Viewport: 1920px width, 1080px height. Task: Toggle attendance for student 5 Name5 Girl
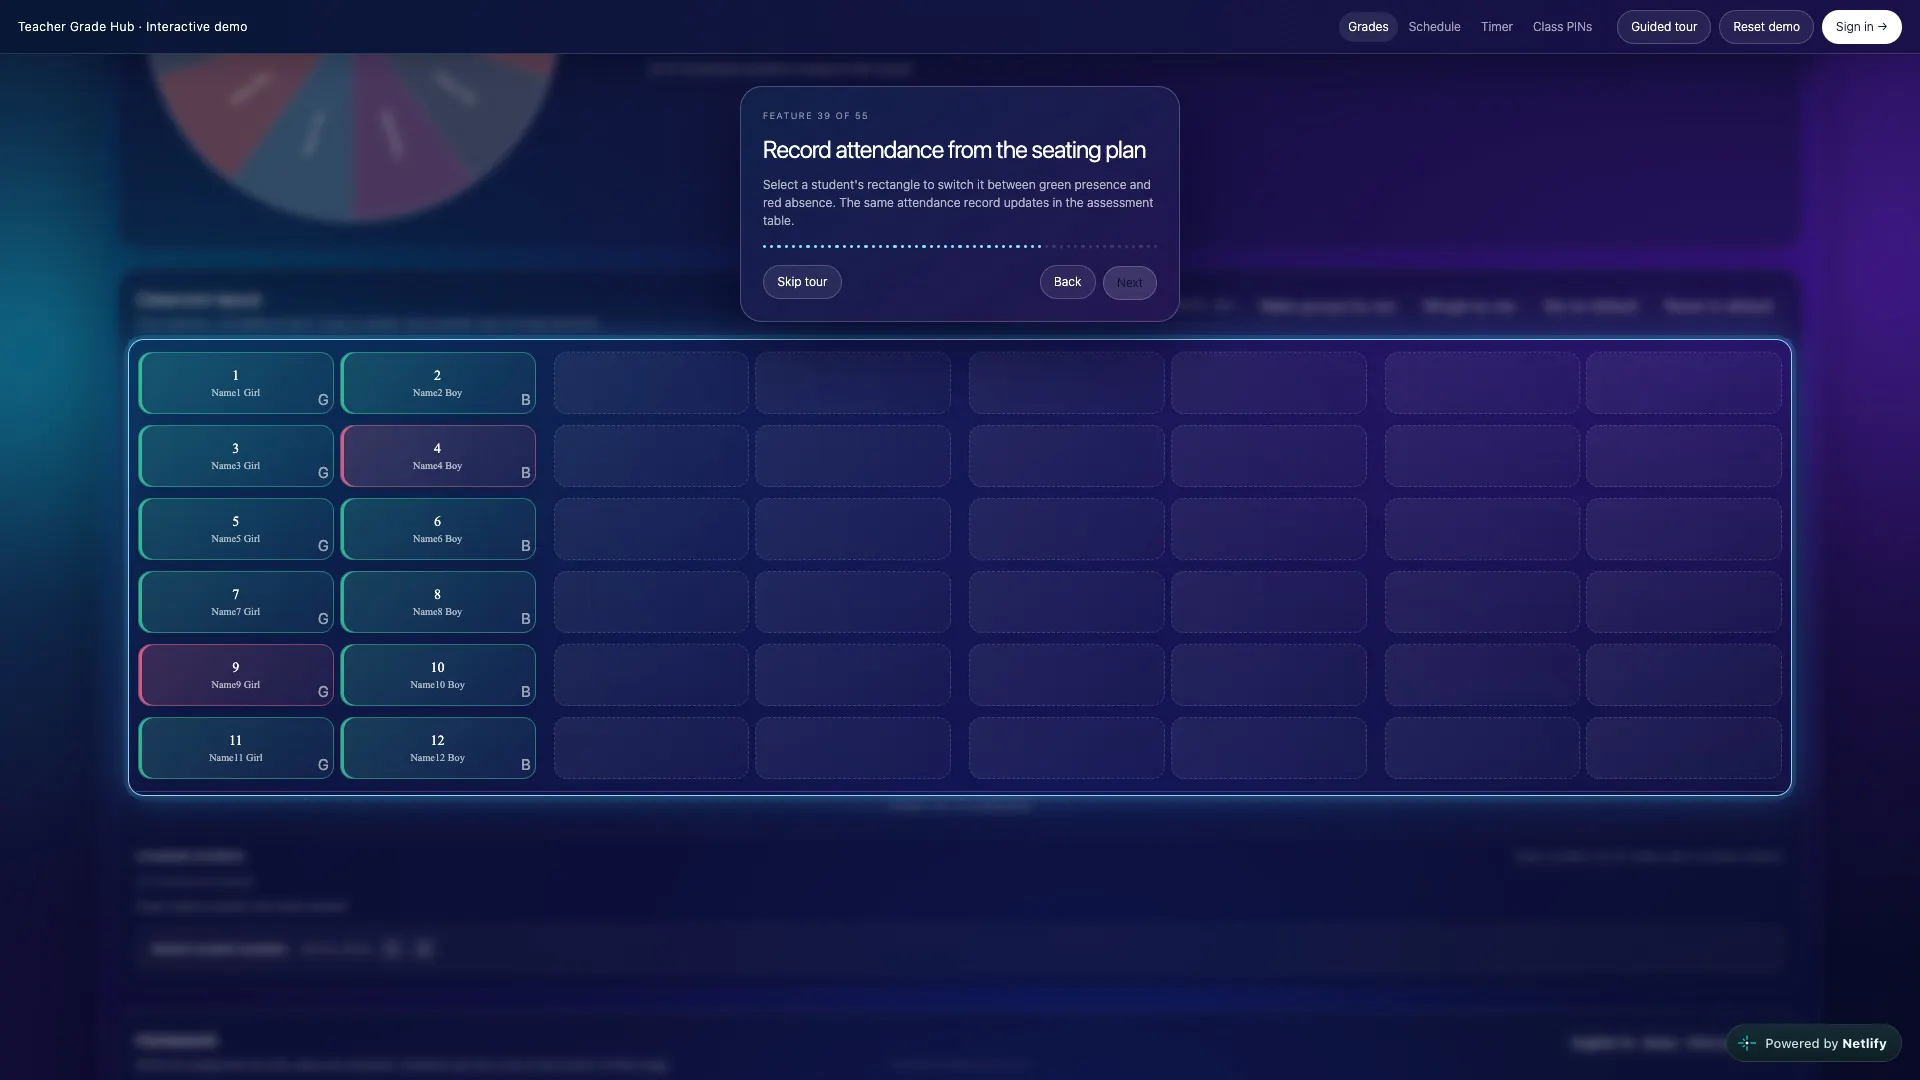(236, 529)
